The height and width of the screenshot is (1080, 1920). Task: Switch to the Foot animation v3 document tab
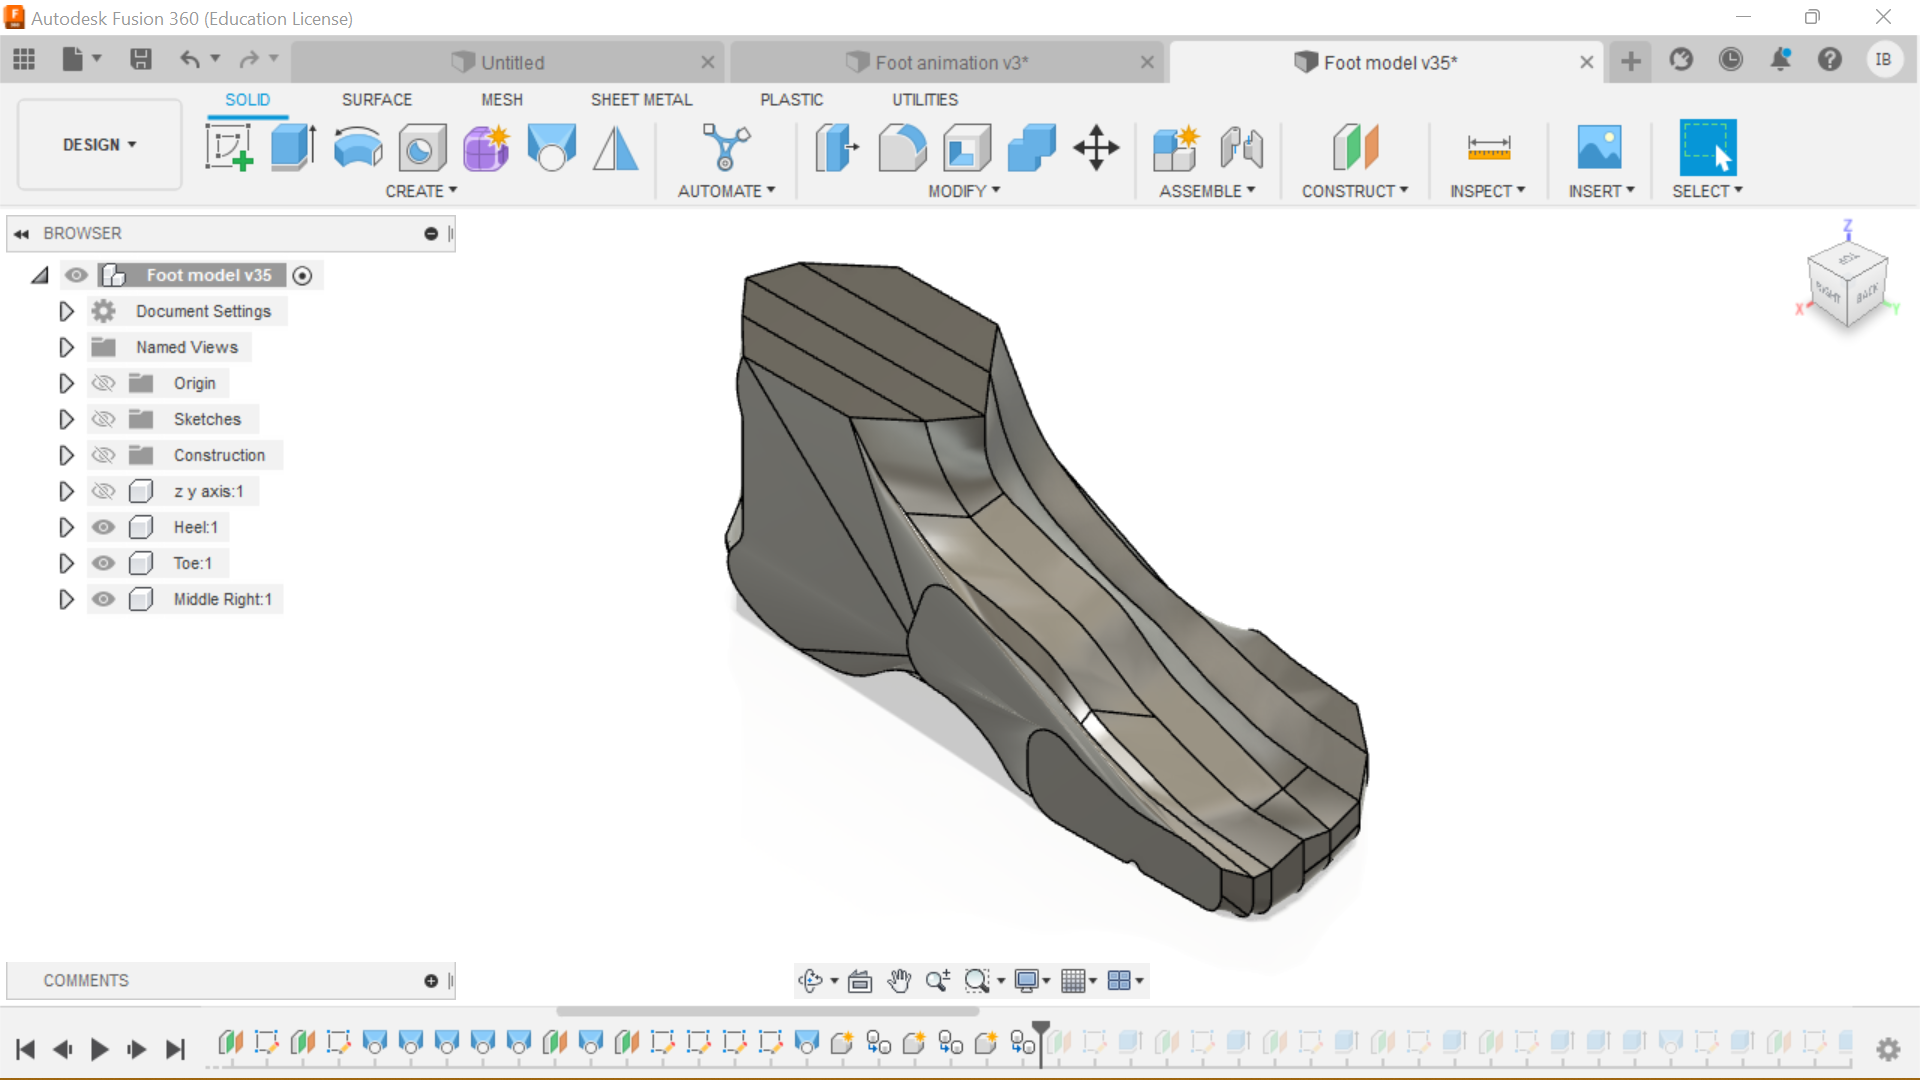pyautogui.click(x=949, y=62)
